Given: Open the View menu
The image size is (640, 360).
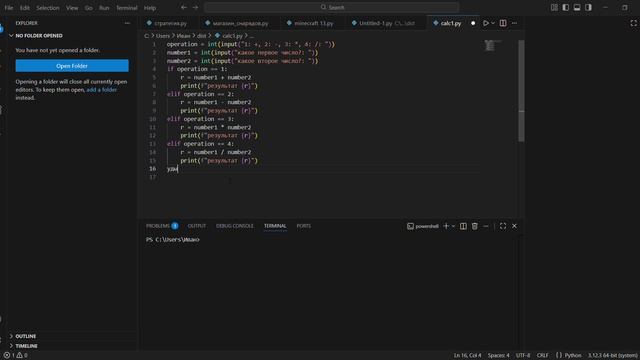Looking at the screenshot, I should tap(72, 8).
